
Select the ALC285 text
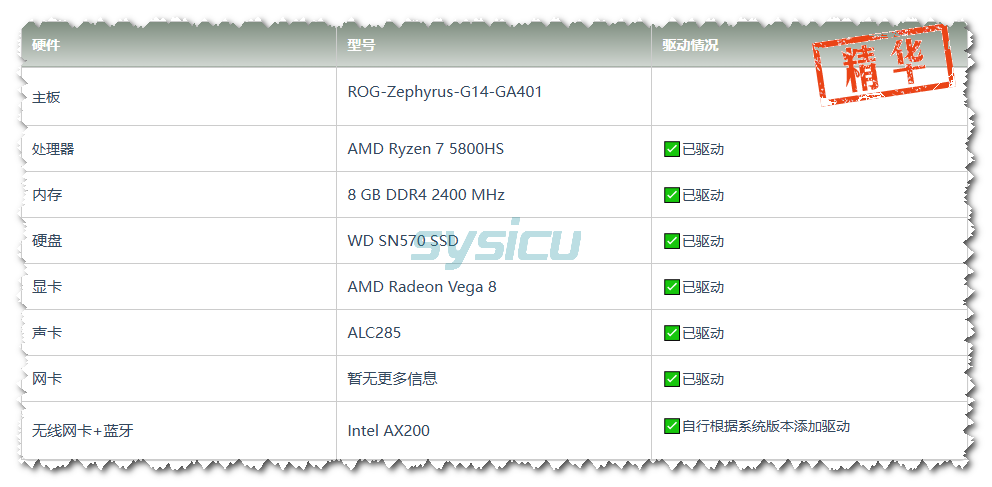point(374,333)
